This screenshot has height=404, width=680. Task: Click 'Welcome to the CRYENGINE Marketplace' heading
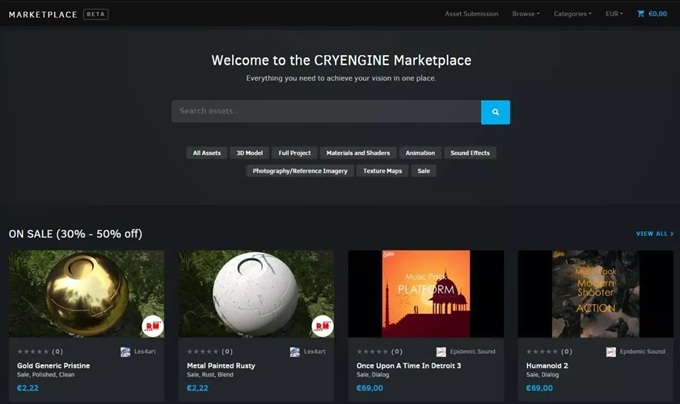click(x=341, y=60)
